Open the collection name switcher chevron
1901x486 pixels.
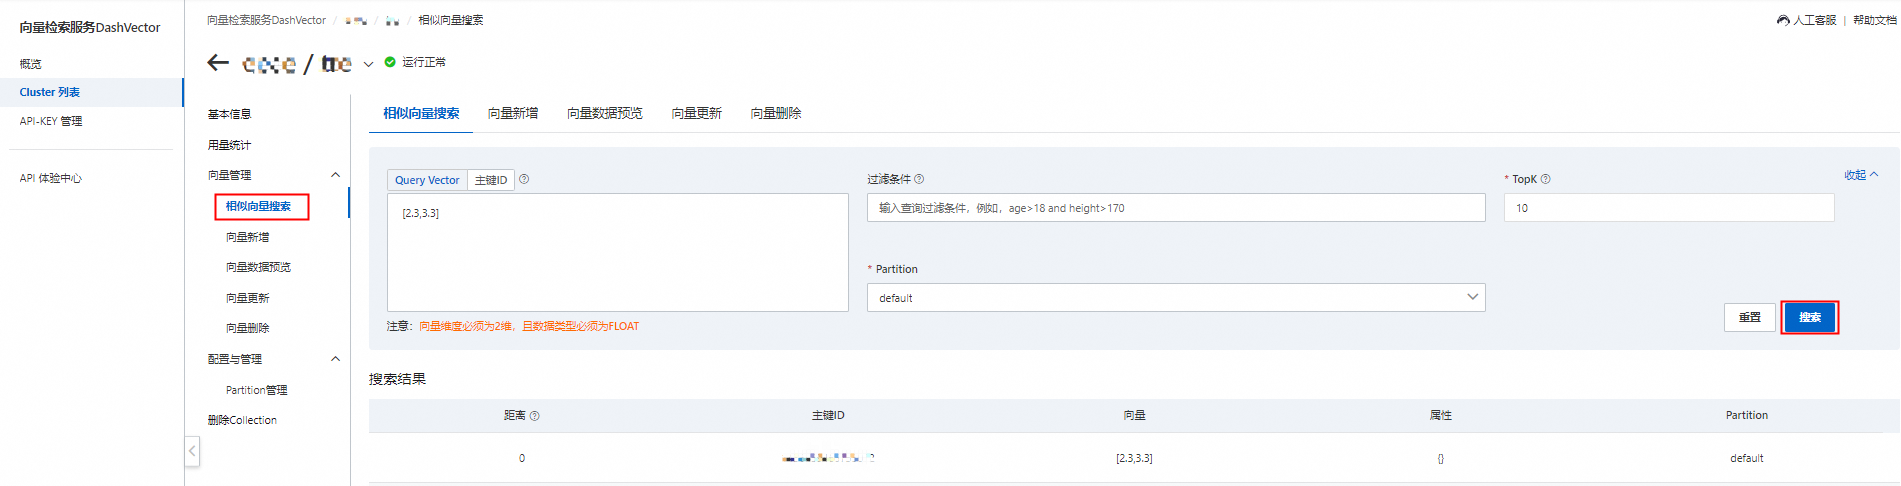coord(368,64)
